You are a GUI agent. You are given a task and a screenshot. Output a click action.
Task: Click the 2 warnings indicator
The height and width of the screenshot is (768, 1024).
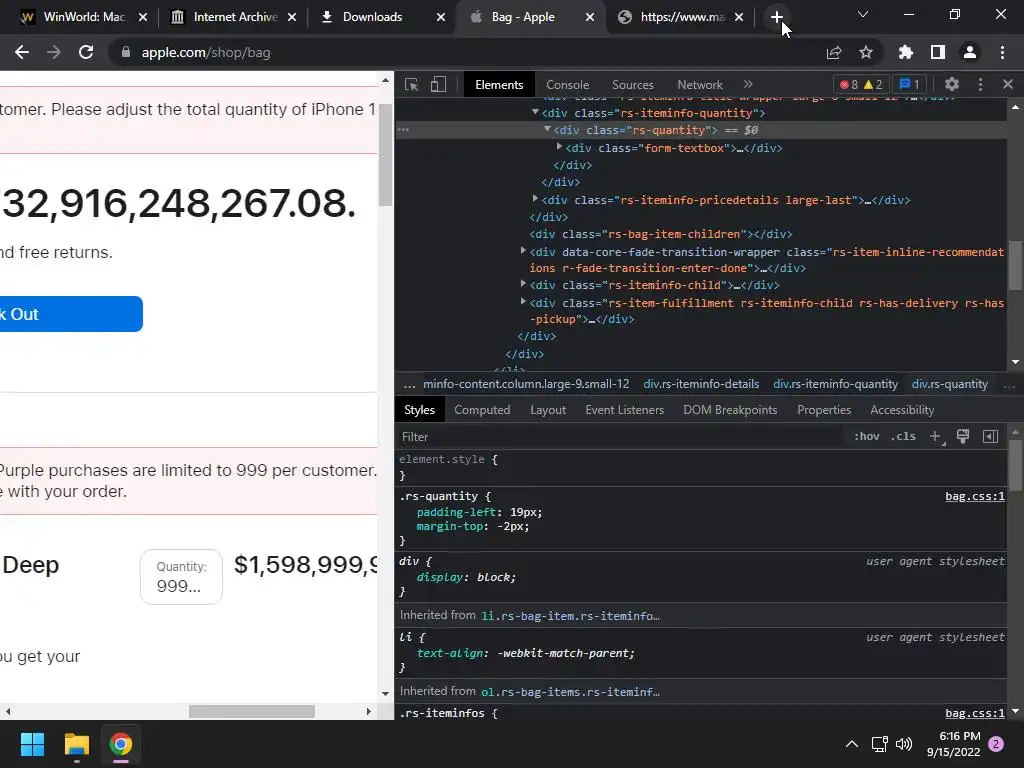point(873,84)
